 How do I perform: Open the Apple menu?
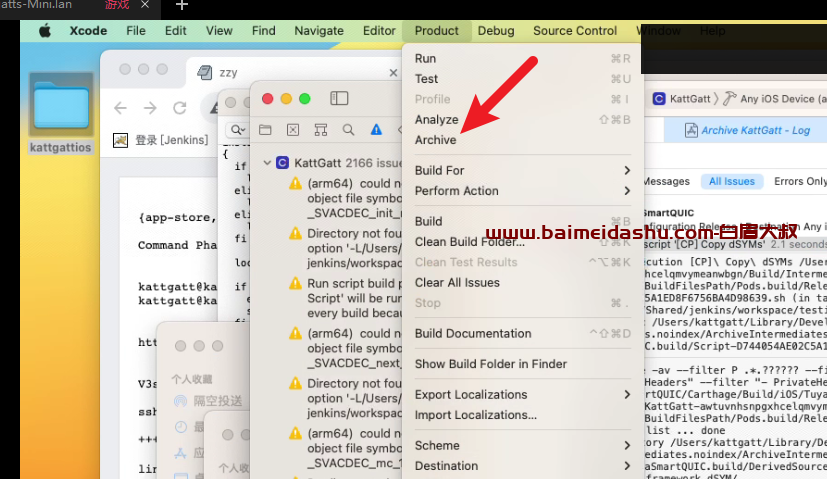(45, 31)
